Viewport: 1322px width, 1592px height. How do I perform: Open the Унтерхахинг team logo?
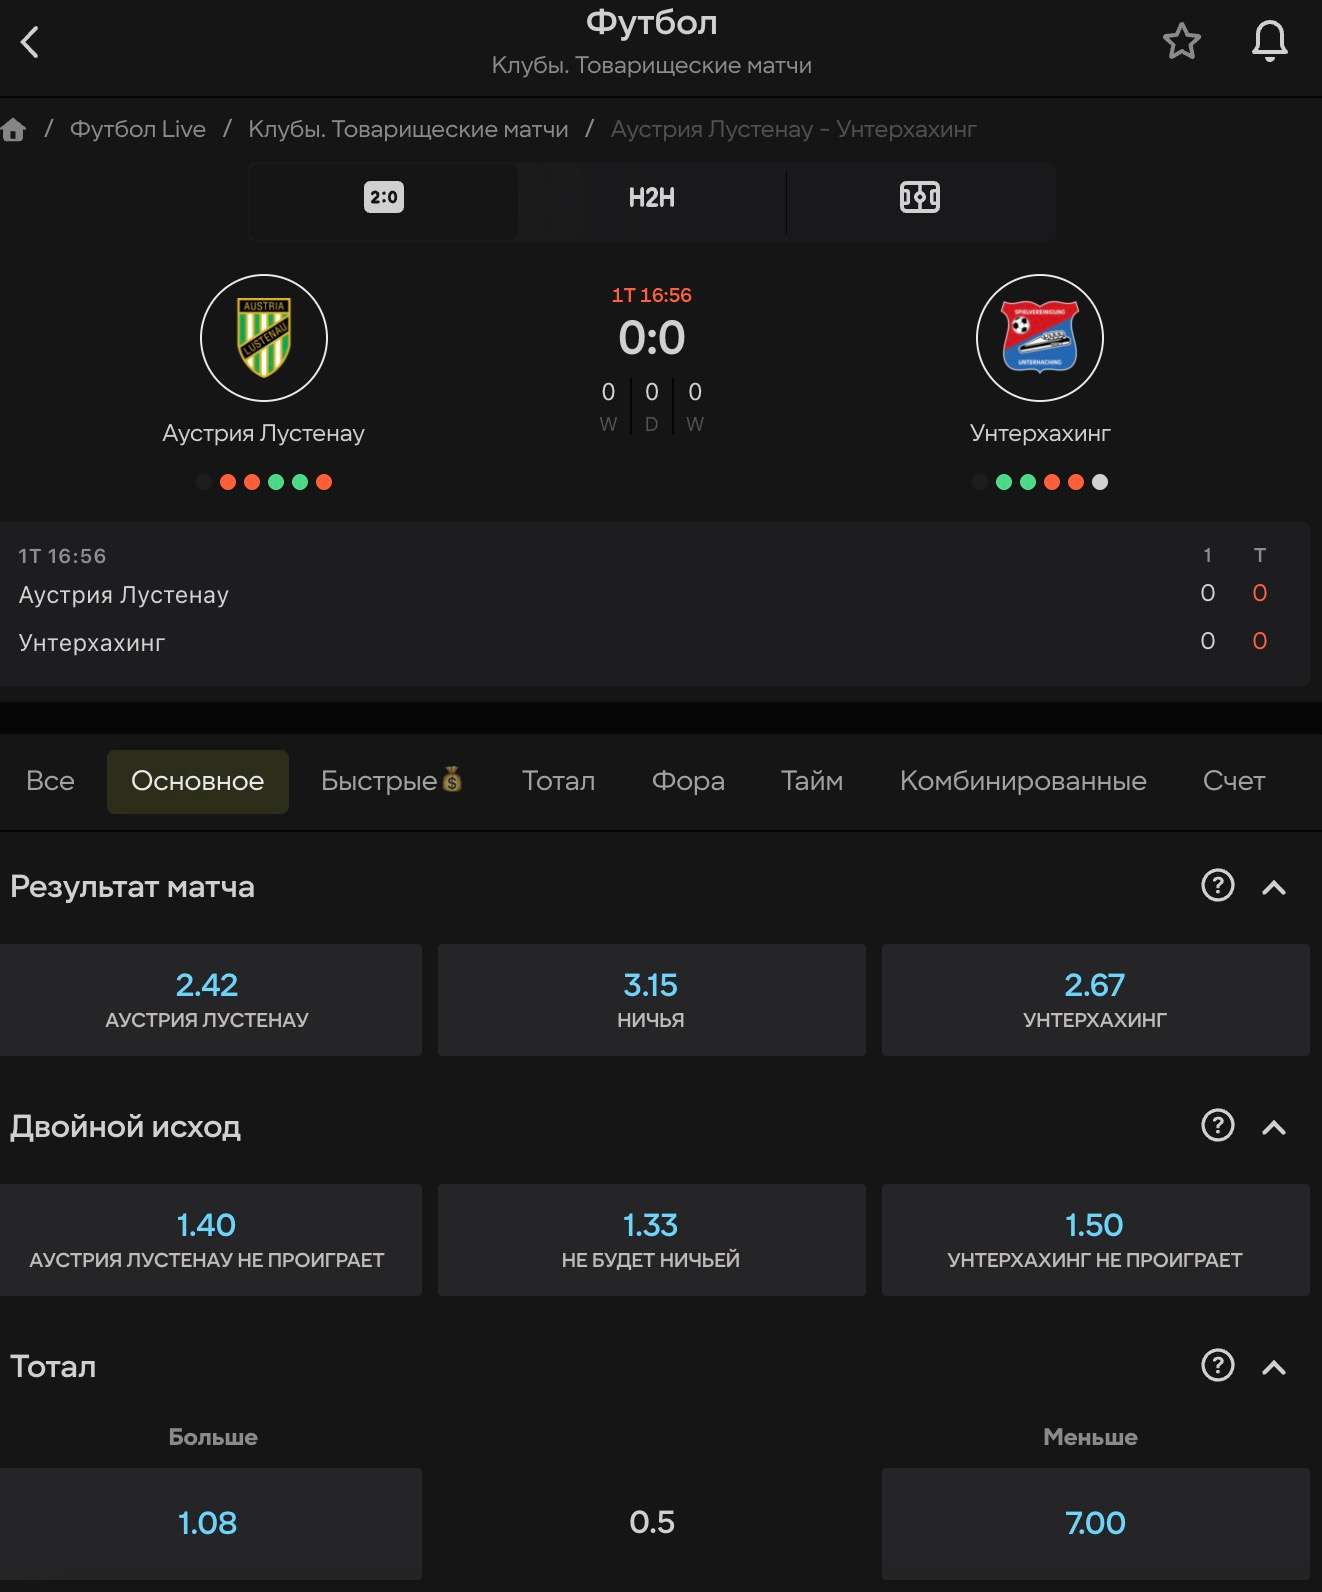1040,338
